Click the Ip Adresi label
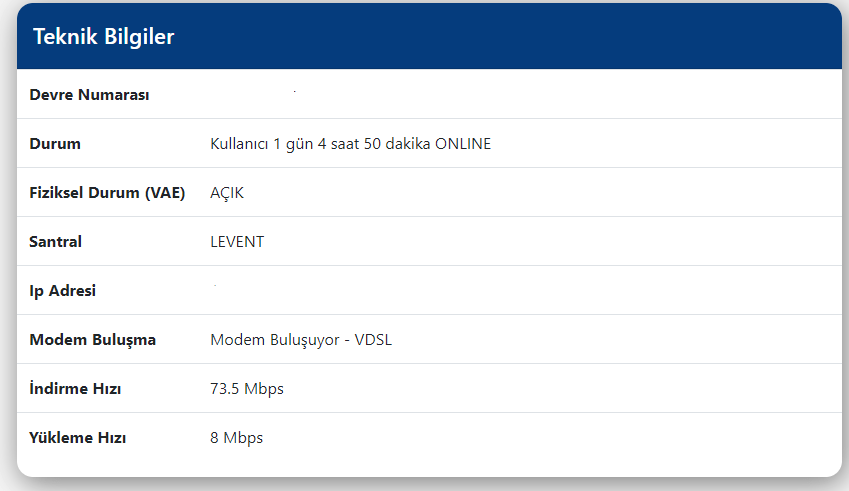Screen dimensions: 849x491 pos(63,291)
